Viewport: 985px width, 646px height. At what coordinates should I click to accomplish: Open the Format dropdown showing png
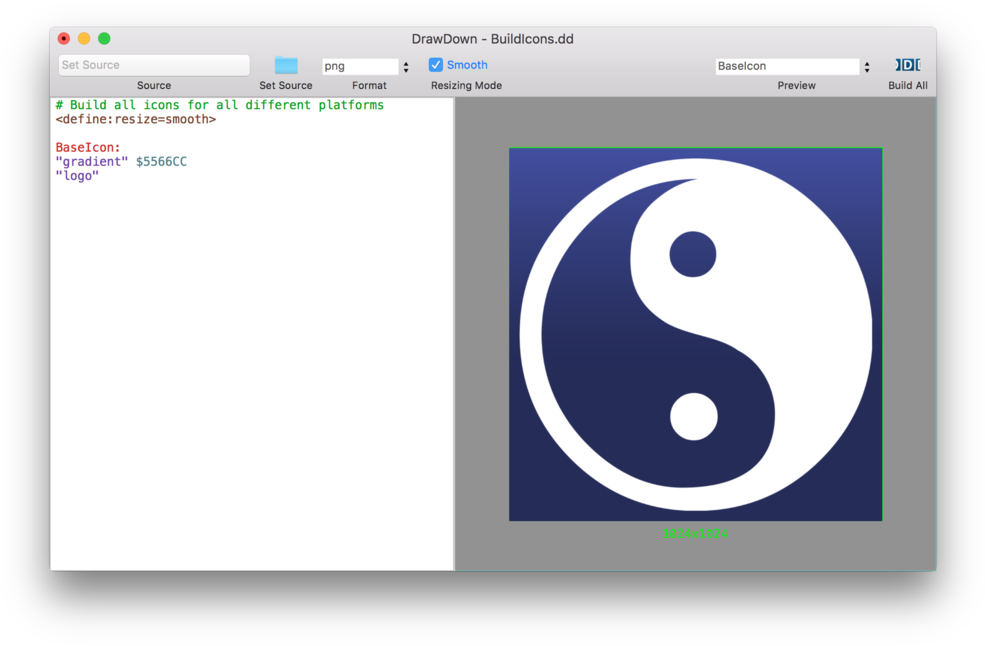pyautogui.click(x=360, y=65)
